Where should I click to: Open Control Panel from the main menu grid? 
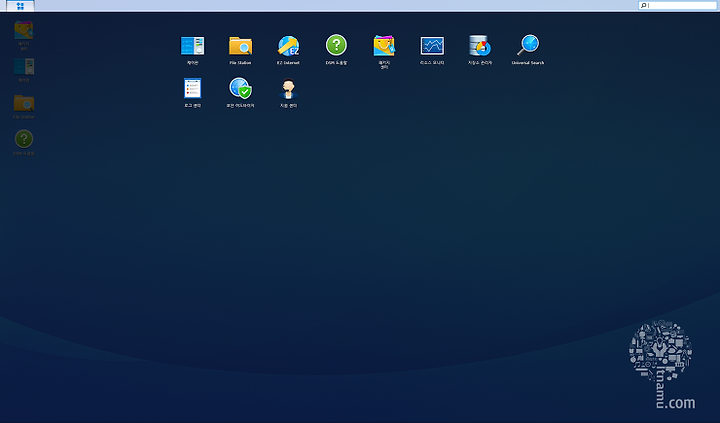pos(192,46)
